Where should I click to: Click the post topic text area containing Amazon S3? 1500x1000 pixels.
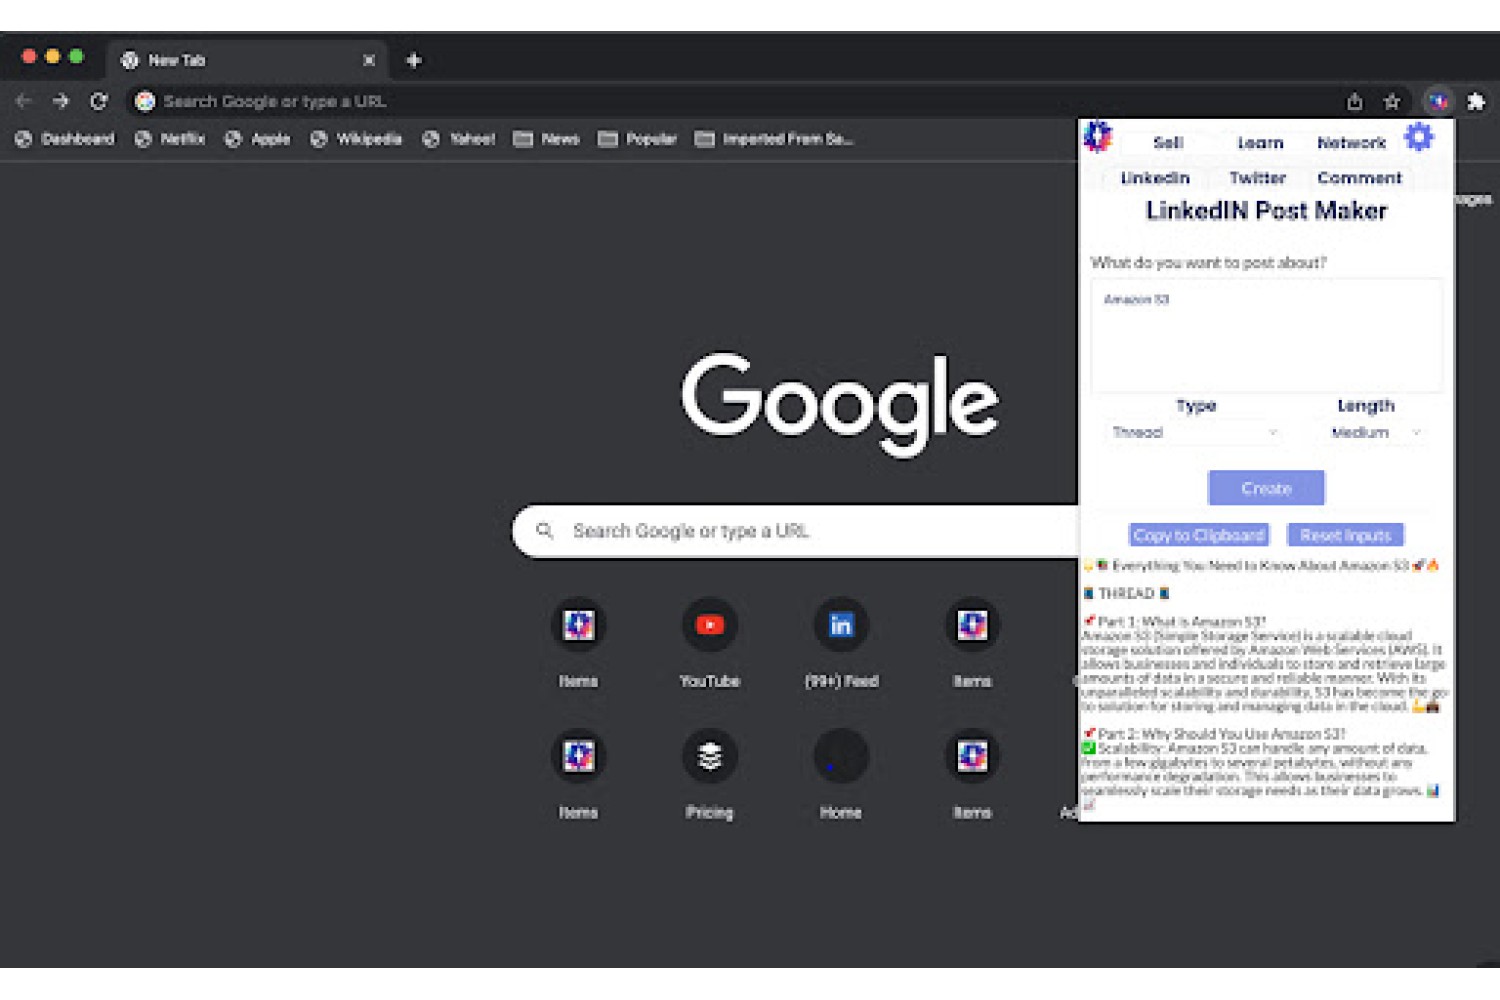tap(1266, 335)
